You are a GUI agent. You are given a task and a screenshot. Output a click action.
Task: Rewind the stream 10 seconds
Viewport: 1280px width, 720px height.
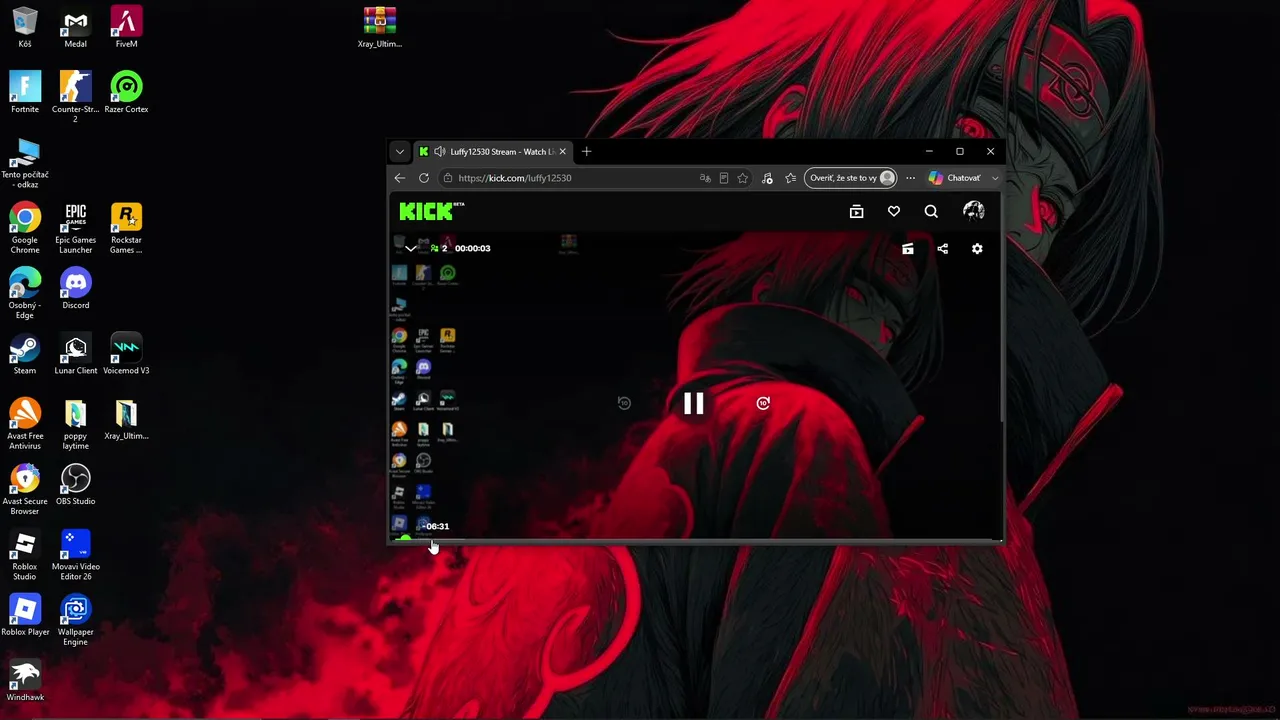tap(624, 403)
